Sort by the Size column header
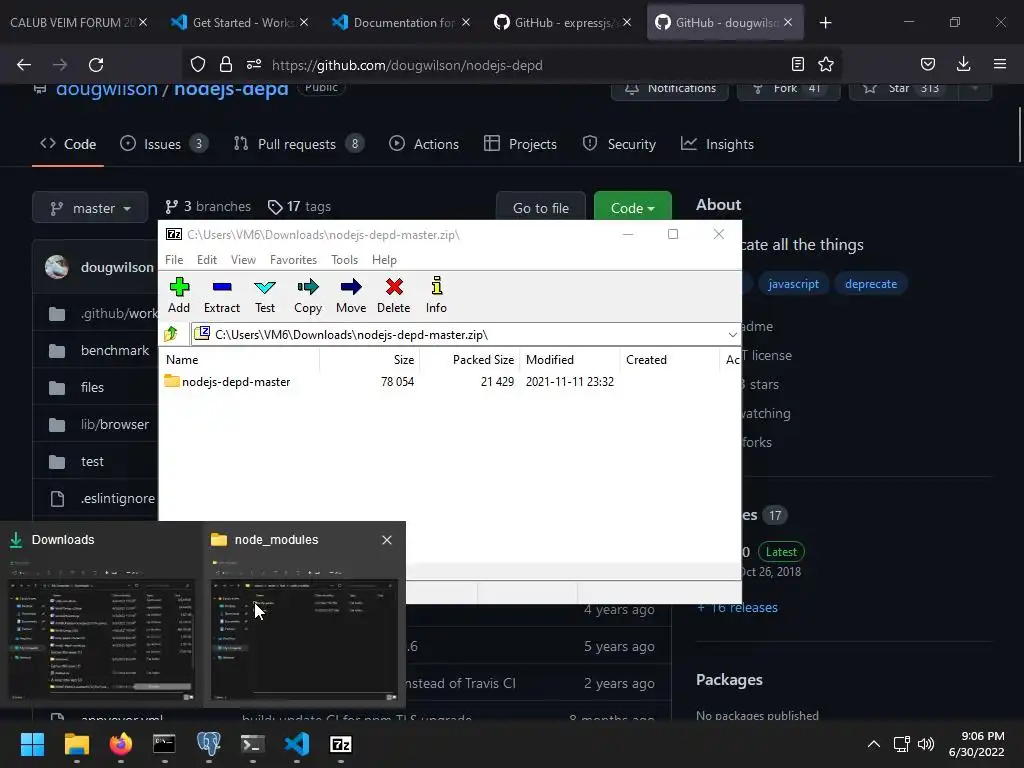The width and height of the screenshot is (1024, 768). 370,360
